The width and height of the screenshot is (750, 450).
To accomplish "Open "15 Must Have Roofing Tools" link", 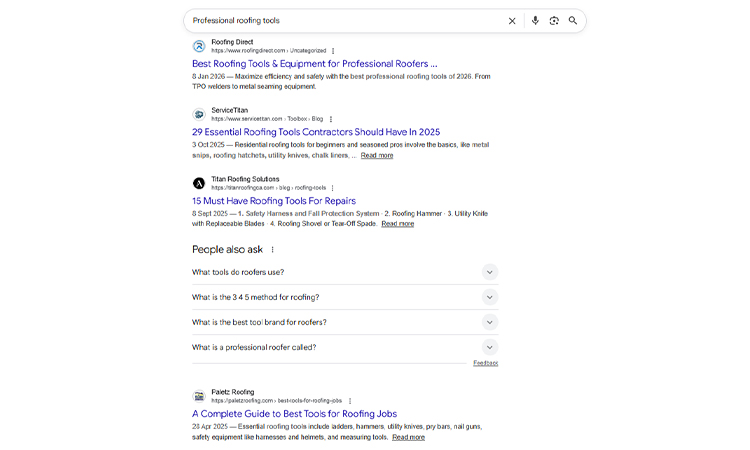I will (287, 201).
